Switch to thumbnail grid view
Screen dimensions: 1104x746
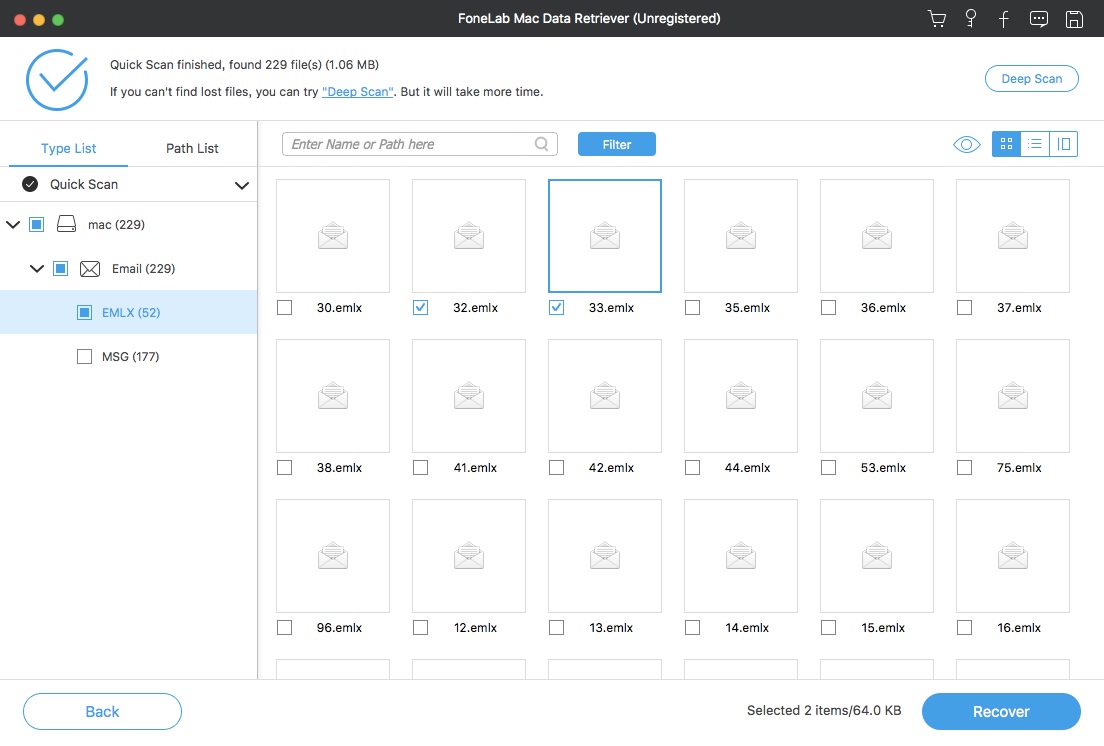pyautogui.click(x=1006, y=145)
